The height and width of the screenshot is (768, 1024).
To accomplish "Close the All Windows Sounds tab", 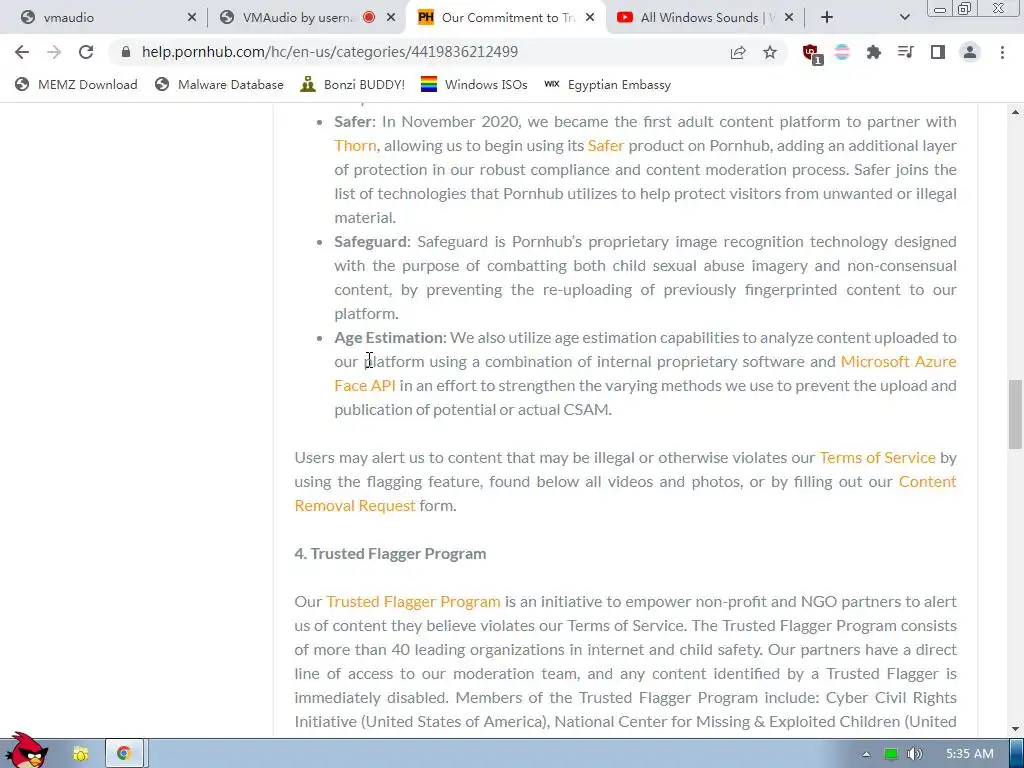I will coord(789,18).
